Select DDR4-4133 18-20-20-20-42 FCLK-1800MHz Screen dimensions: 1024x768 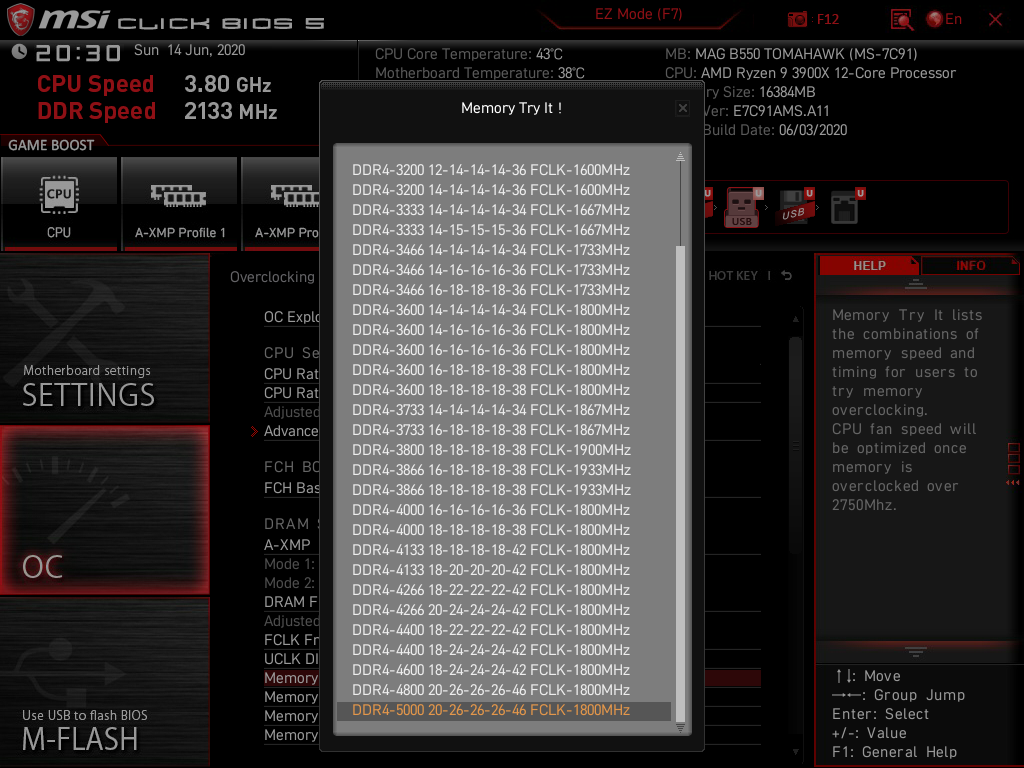pyautogui.click(x=504, y=570)
